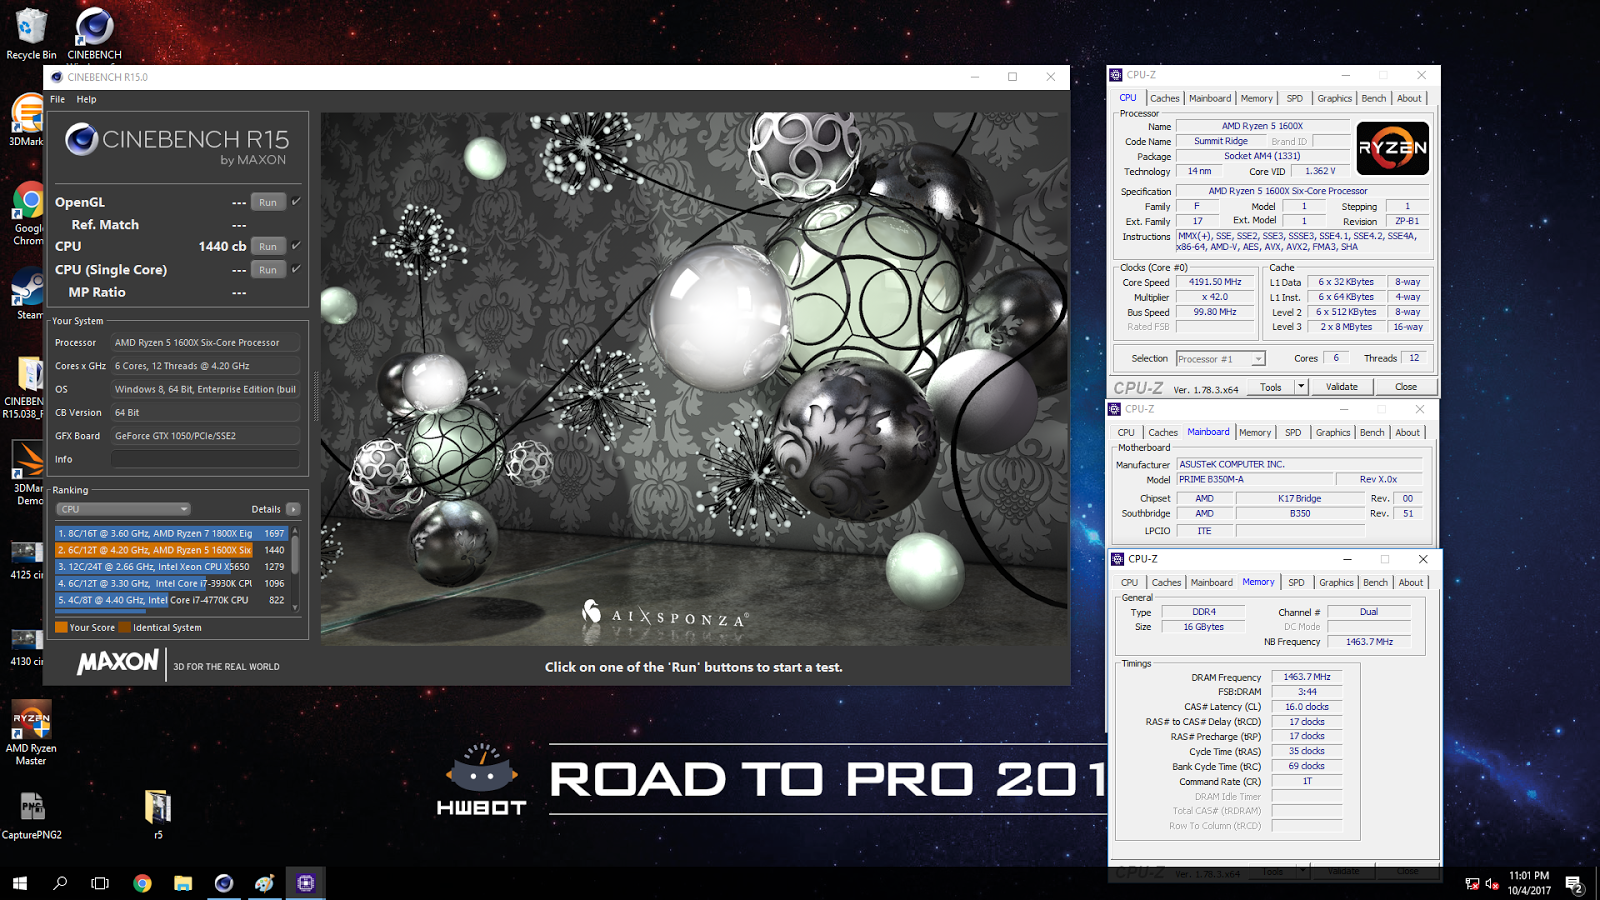
Task: Switch to Caches tab in the top CPU-Z window
Action: click(x=1165, y=98)
